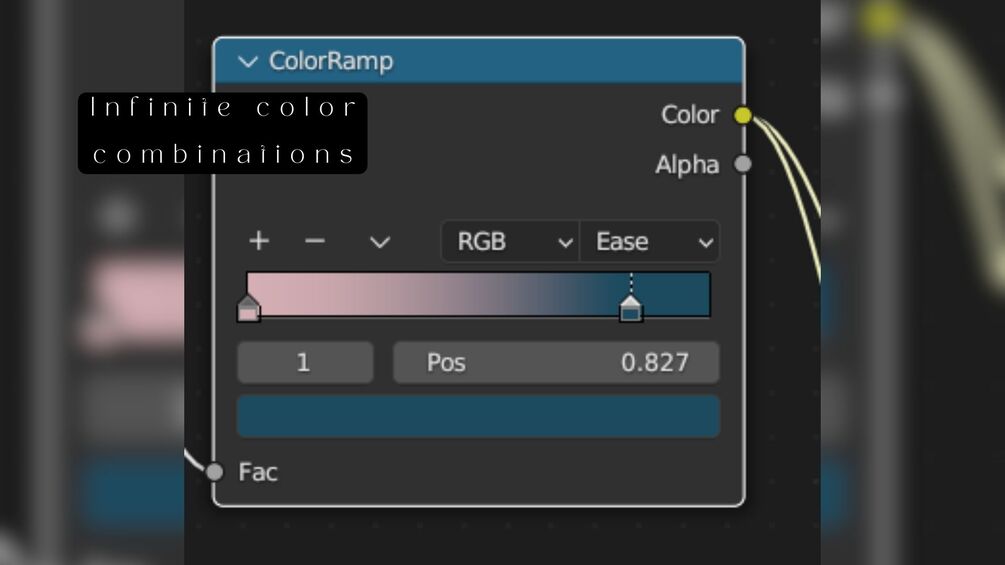
Task: Click the Pos field showing 0.827
Action: tap(556, 362)
